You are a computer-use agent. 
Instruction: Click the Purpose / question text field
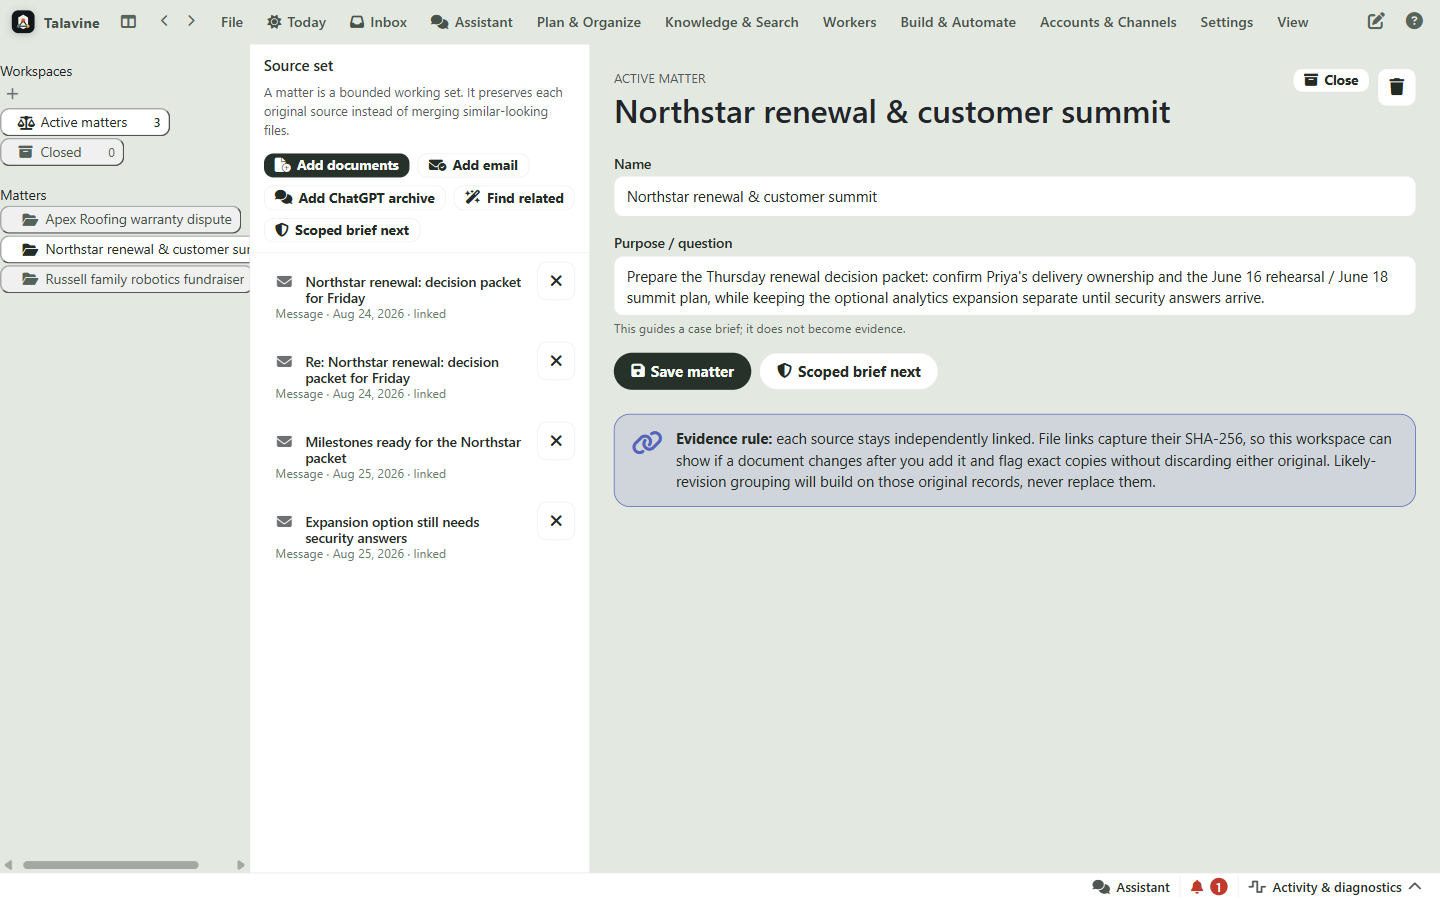[1014, 287]
